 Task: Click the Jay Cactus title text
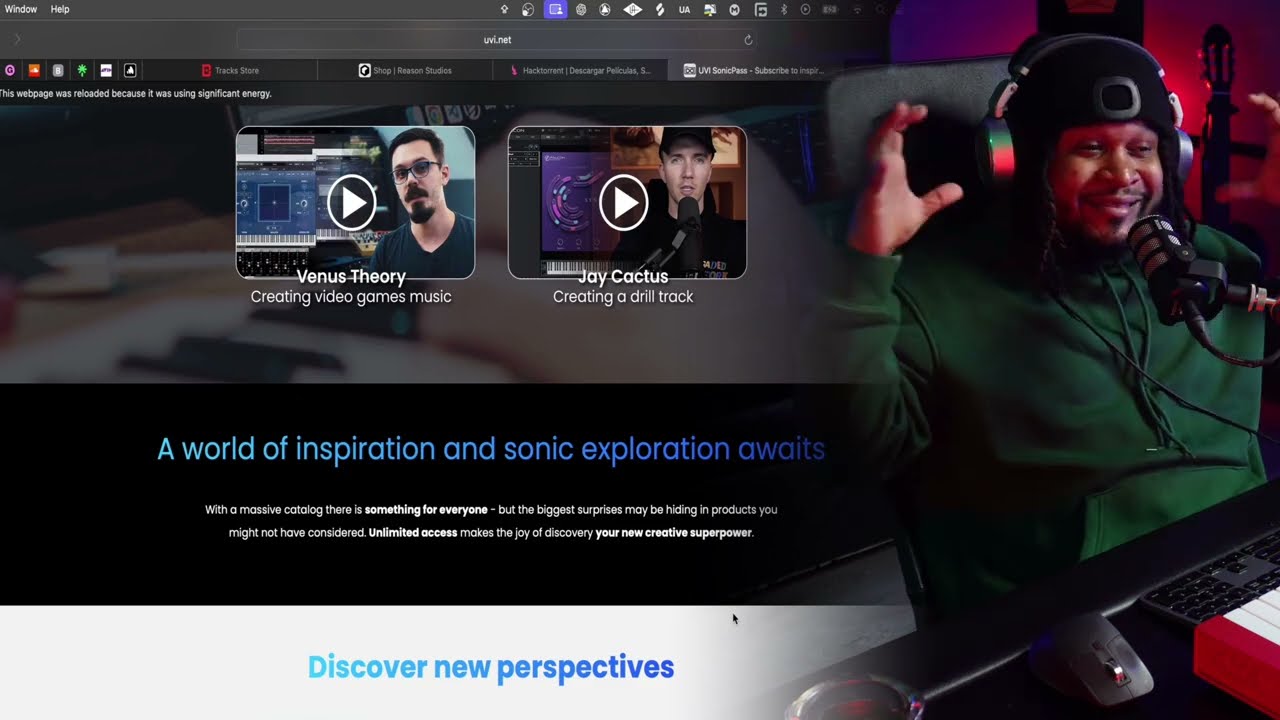tap(623, 277)
